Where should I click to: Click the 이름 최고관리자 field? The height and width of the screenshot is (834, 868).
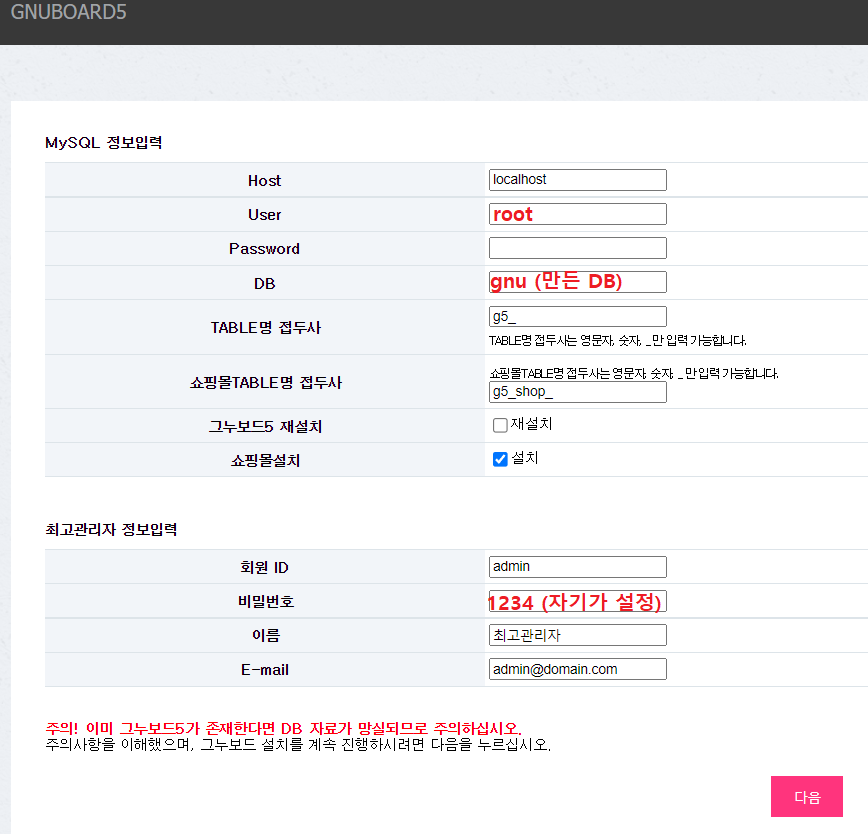pyautogui.click(x=577, y=635)
